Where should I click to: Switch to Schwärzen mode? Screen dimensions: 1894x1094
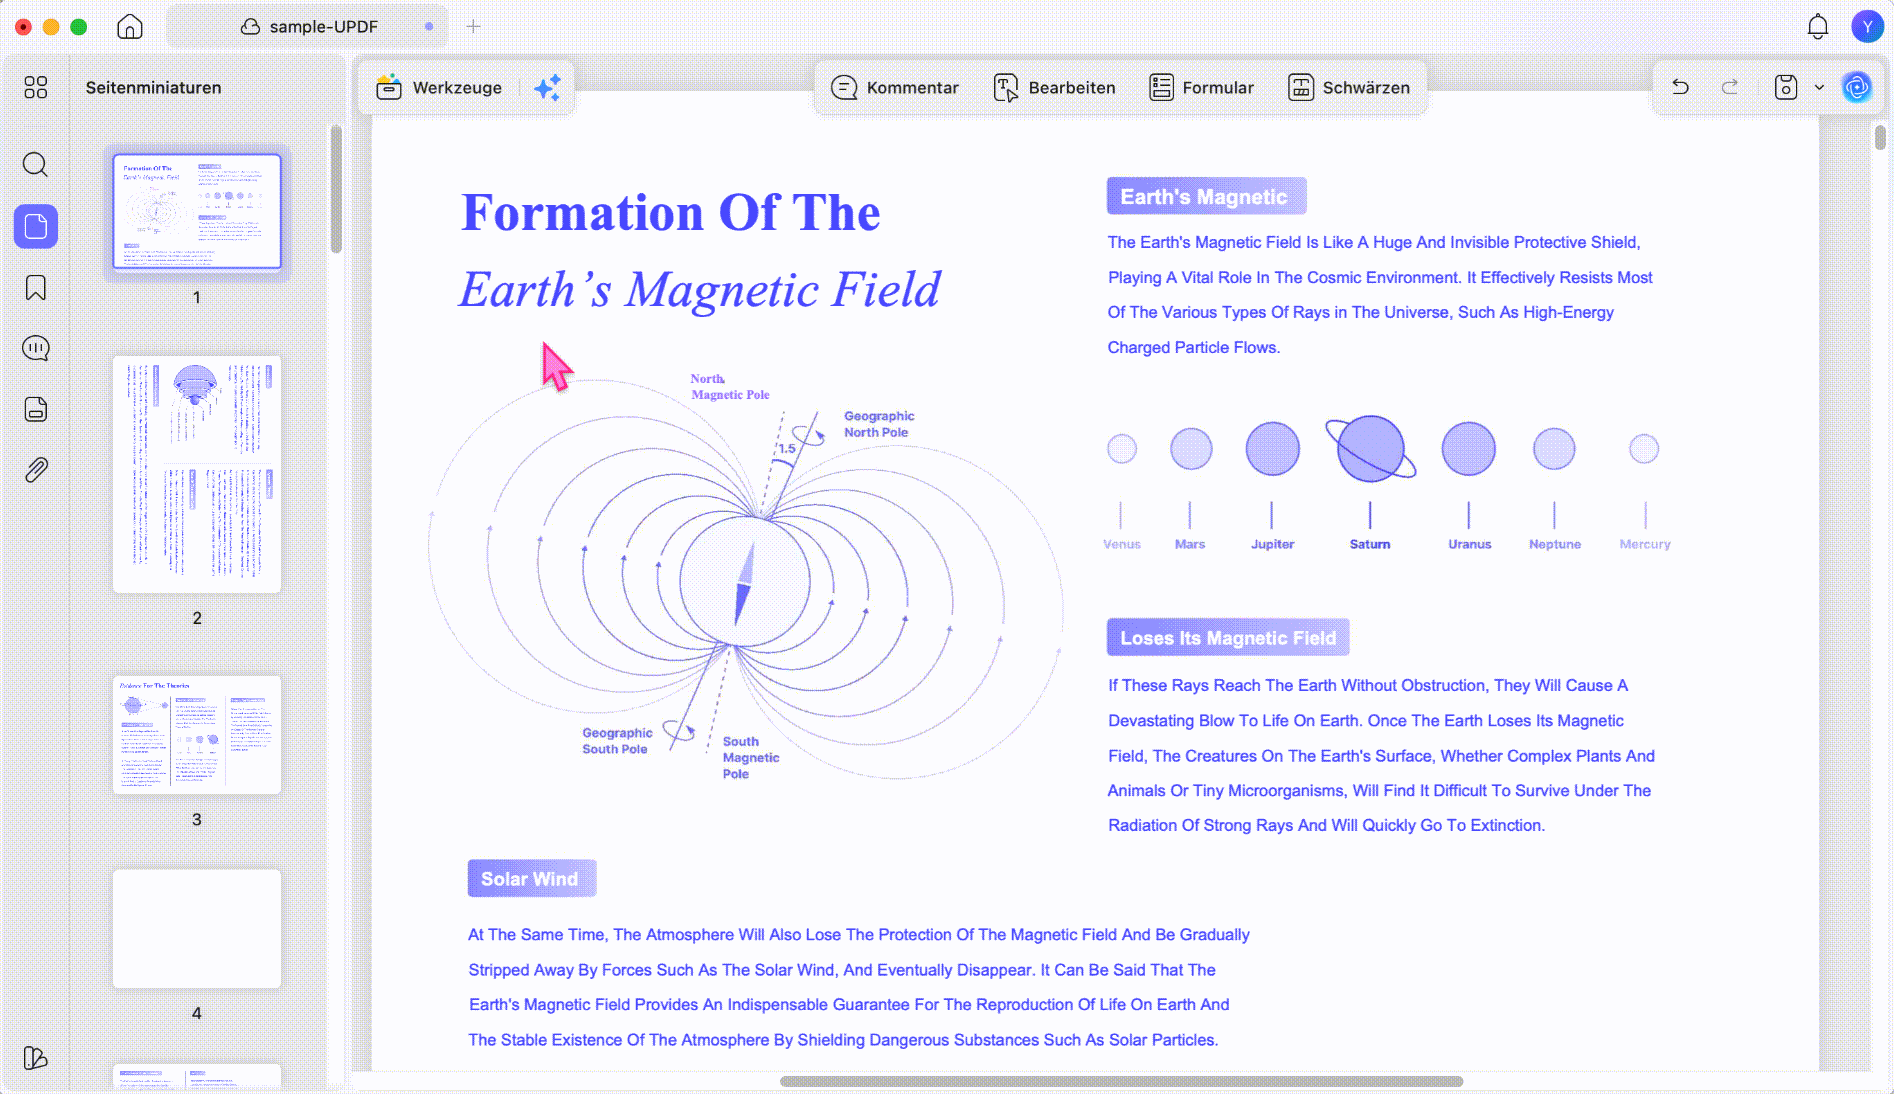pos(1348,88)
